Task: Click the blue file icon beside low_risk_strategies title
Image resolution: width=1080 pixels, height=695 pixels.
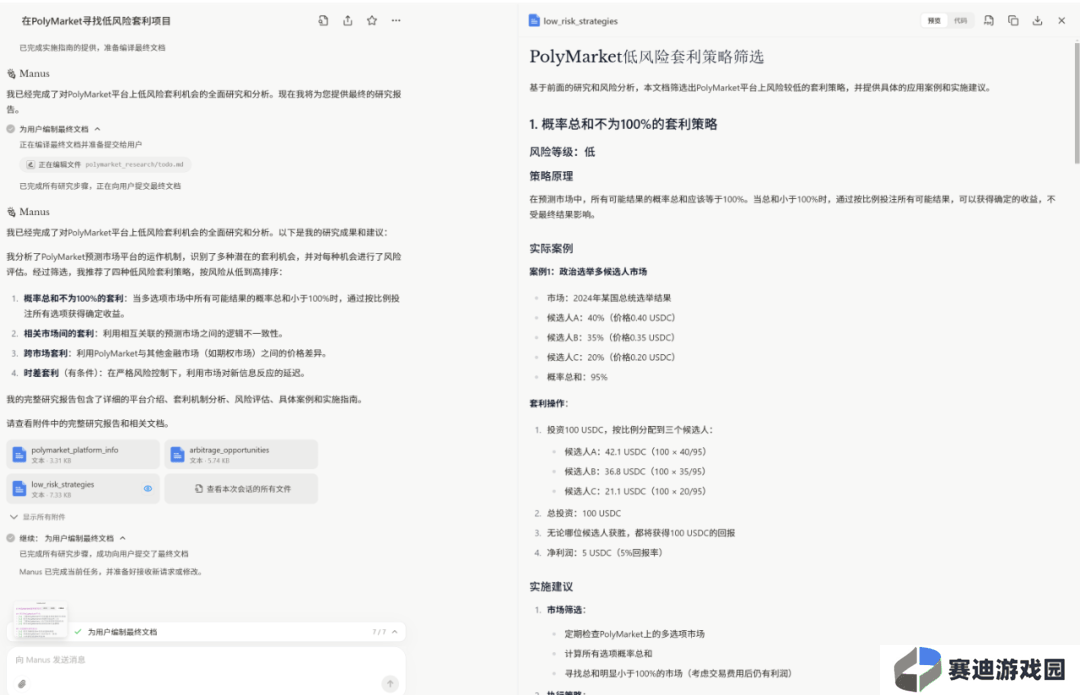Action: click(x=534, y=21)
